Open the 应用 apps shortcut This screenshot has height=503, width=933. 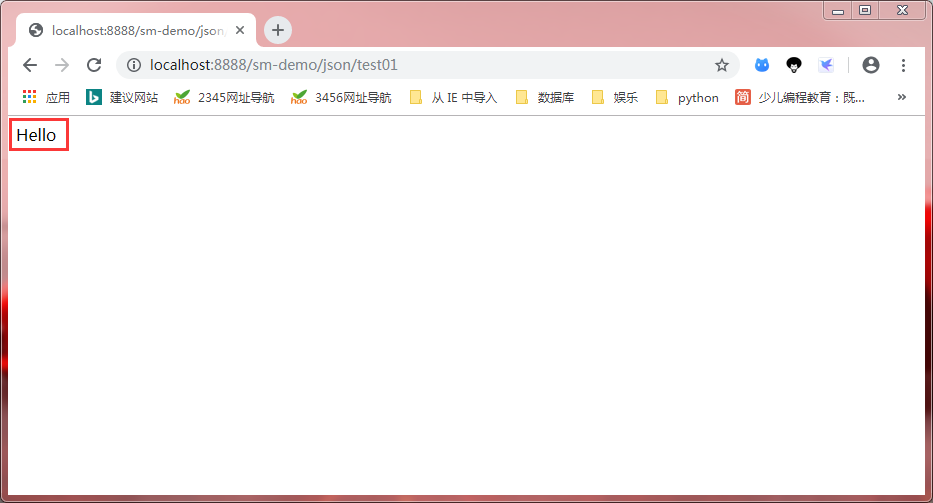[x=46, y=97]
